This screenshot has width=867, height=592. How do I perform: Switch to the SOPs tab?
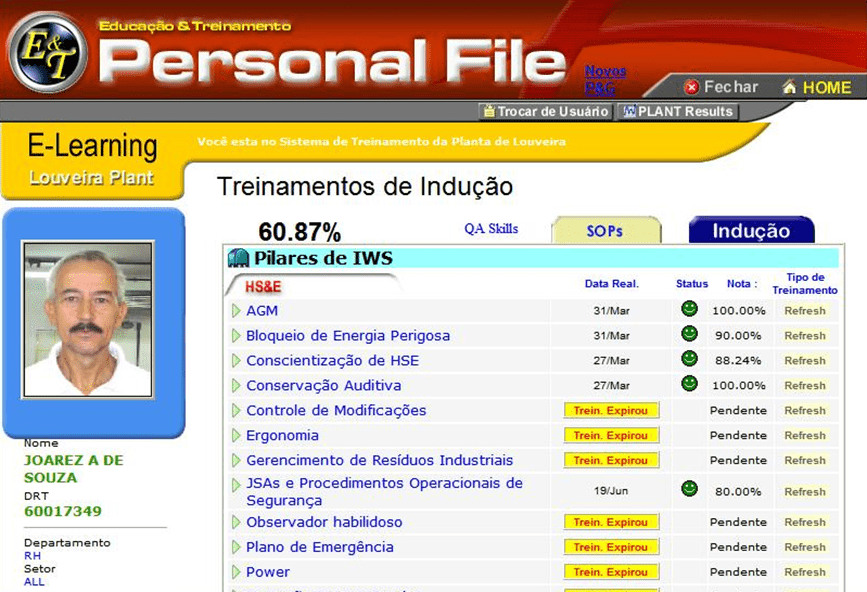coord(605,231)
